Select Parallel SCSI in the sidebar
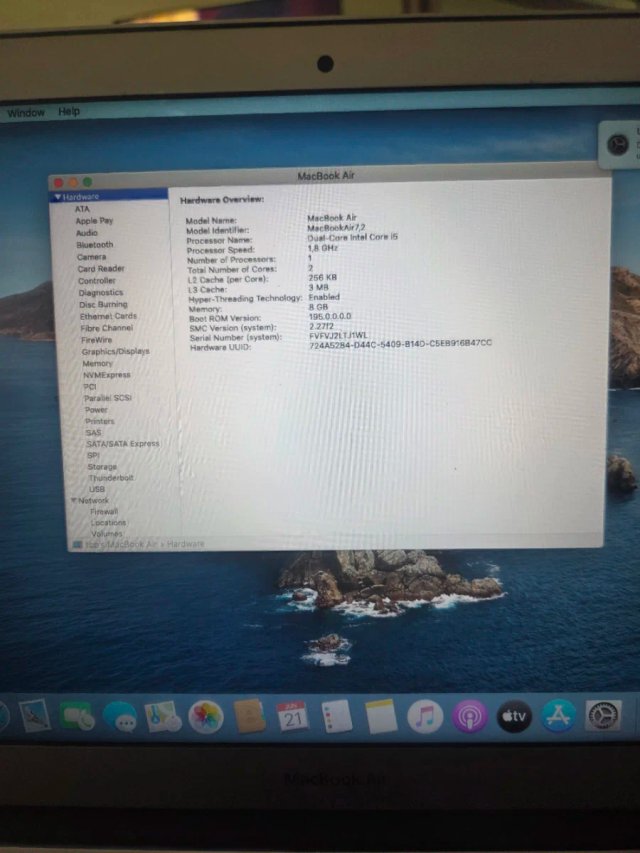Viewport: 640px width, 853px height. [108, 398]
